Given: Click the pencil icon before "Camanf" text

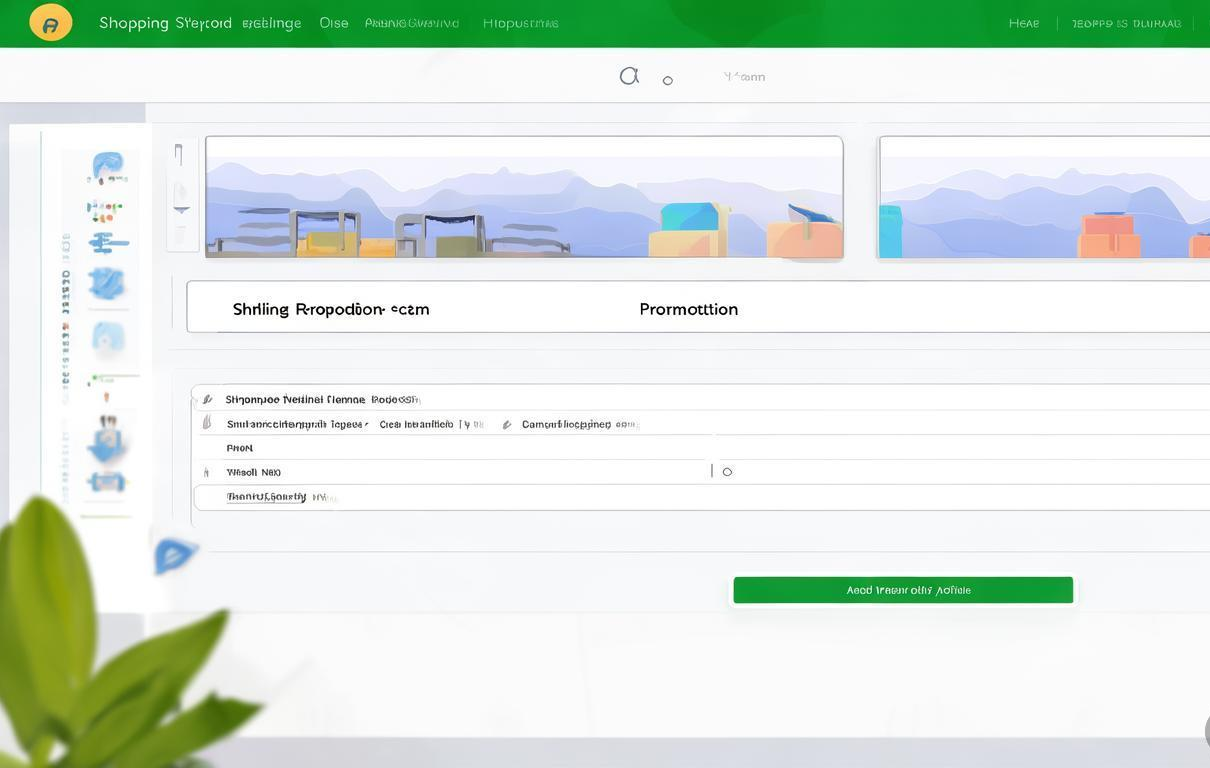Looking at the screenshot, I should tap(507, 424).
